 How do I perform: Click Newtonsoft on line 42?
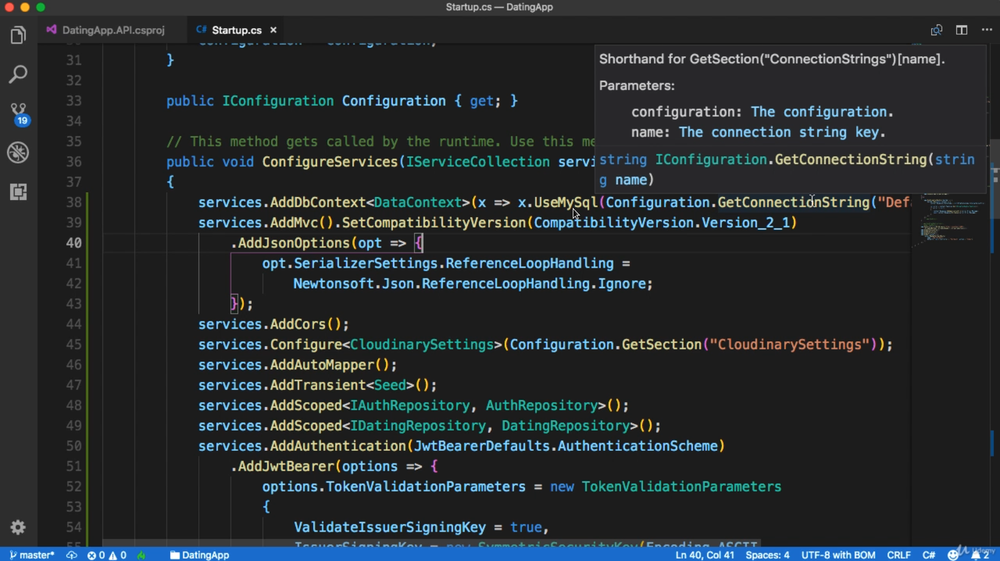pos(334,284)
